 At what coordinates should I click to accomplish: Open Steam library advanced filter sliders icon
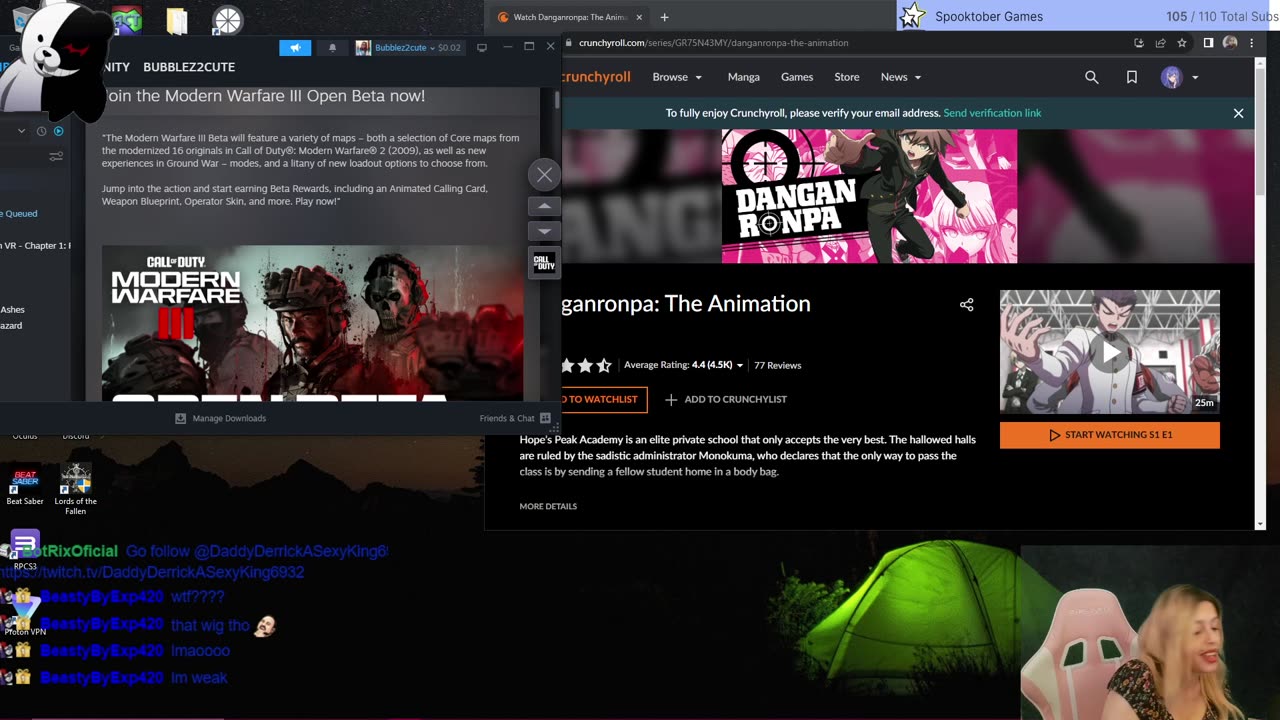tap(56, 156)
